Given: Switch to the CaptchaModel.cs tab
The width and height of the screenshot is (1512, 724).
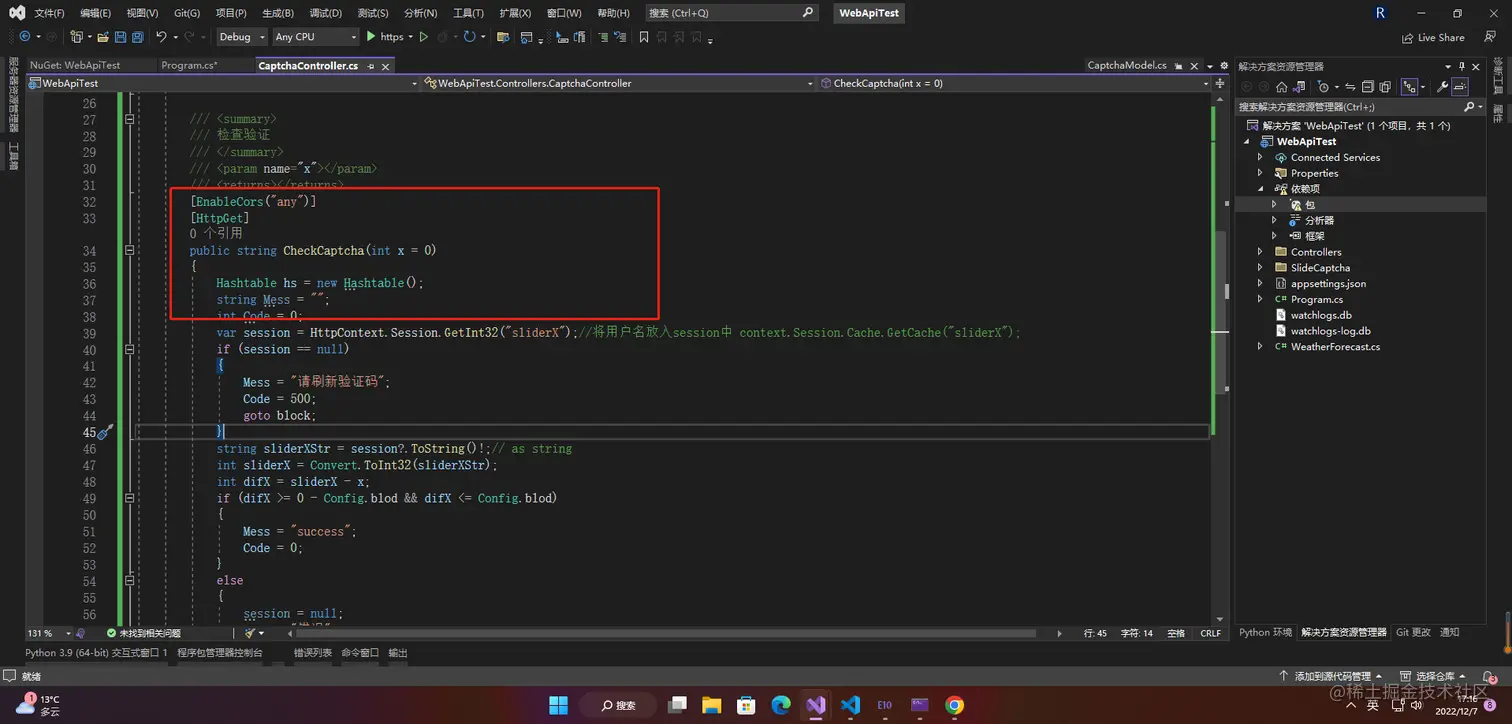Looking at the screenshot, I should (x=1127, y=65).
